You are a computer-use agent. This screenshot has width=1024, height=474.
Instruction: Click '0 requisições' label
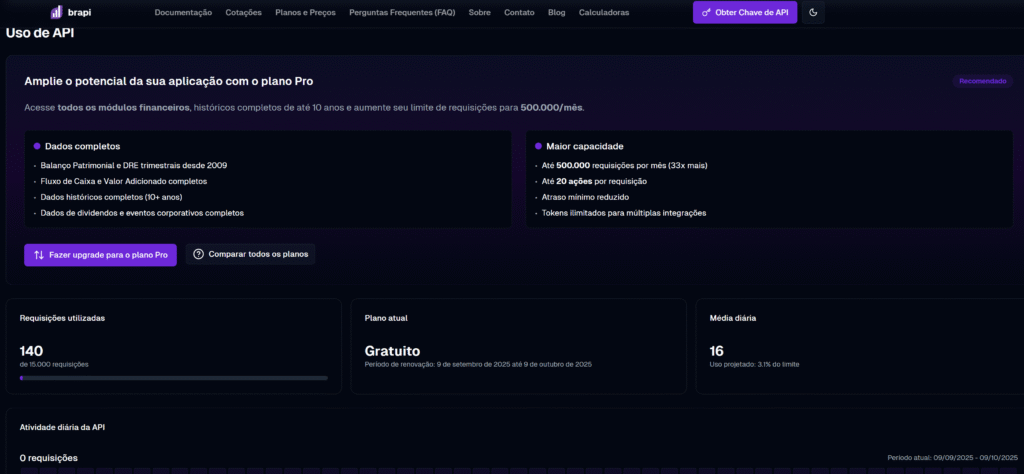click(x=48, y=458)
